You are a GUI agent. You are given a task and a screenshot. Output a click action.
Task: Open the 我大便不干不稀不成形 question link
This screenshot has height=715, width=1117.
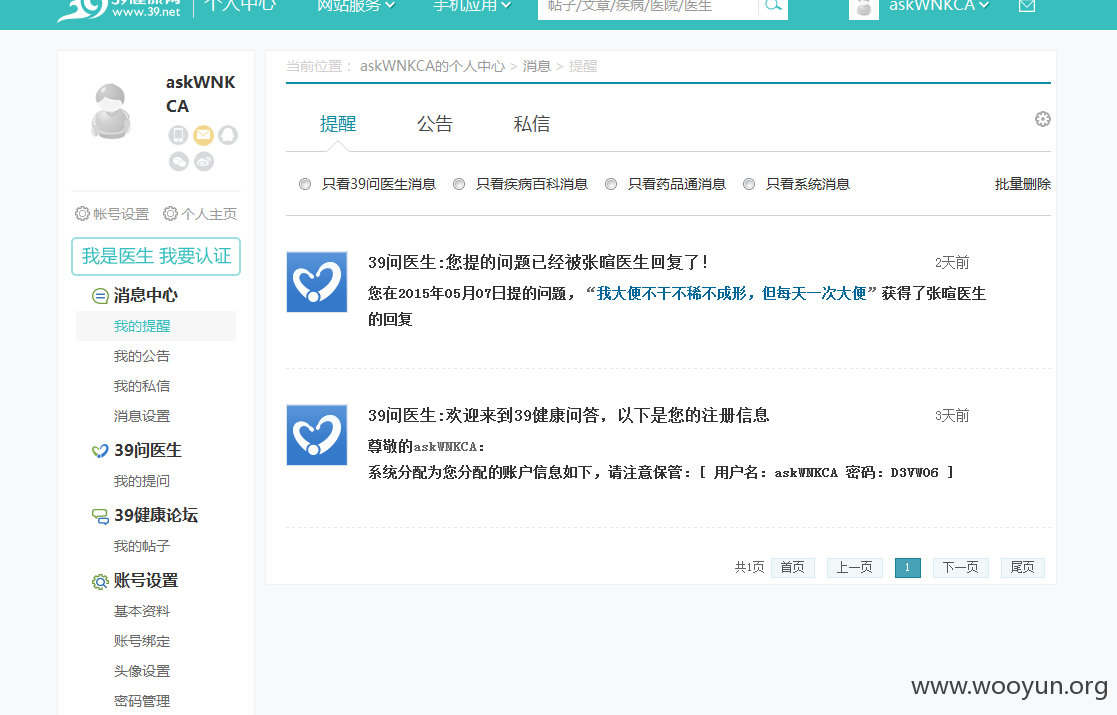click(732, 293)
